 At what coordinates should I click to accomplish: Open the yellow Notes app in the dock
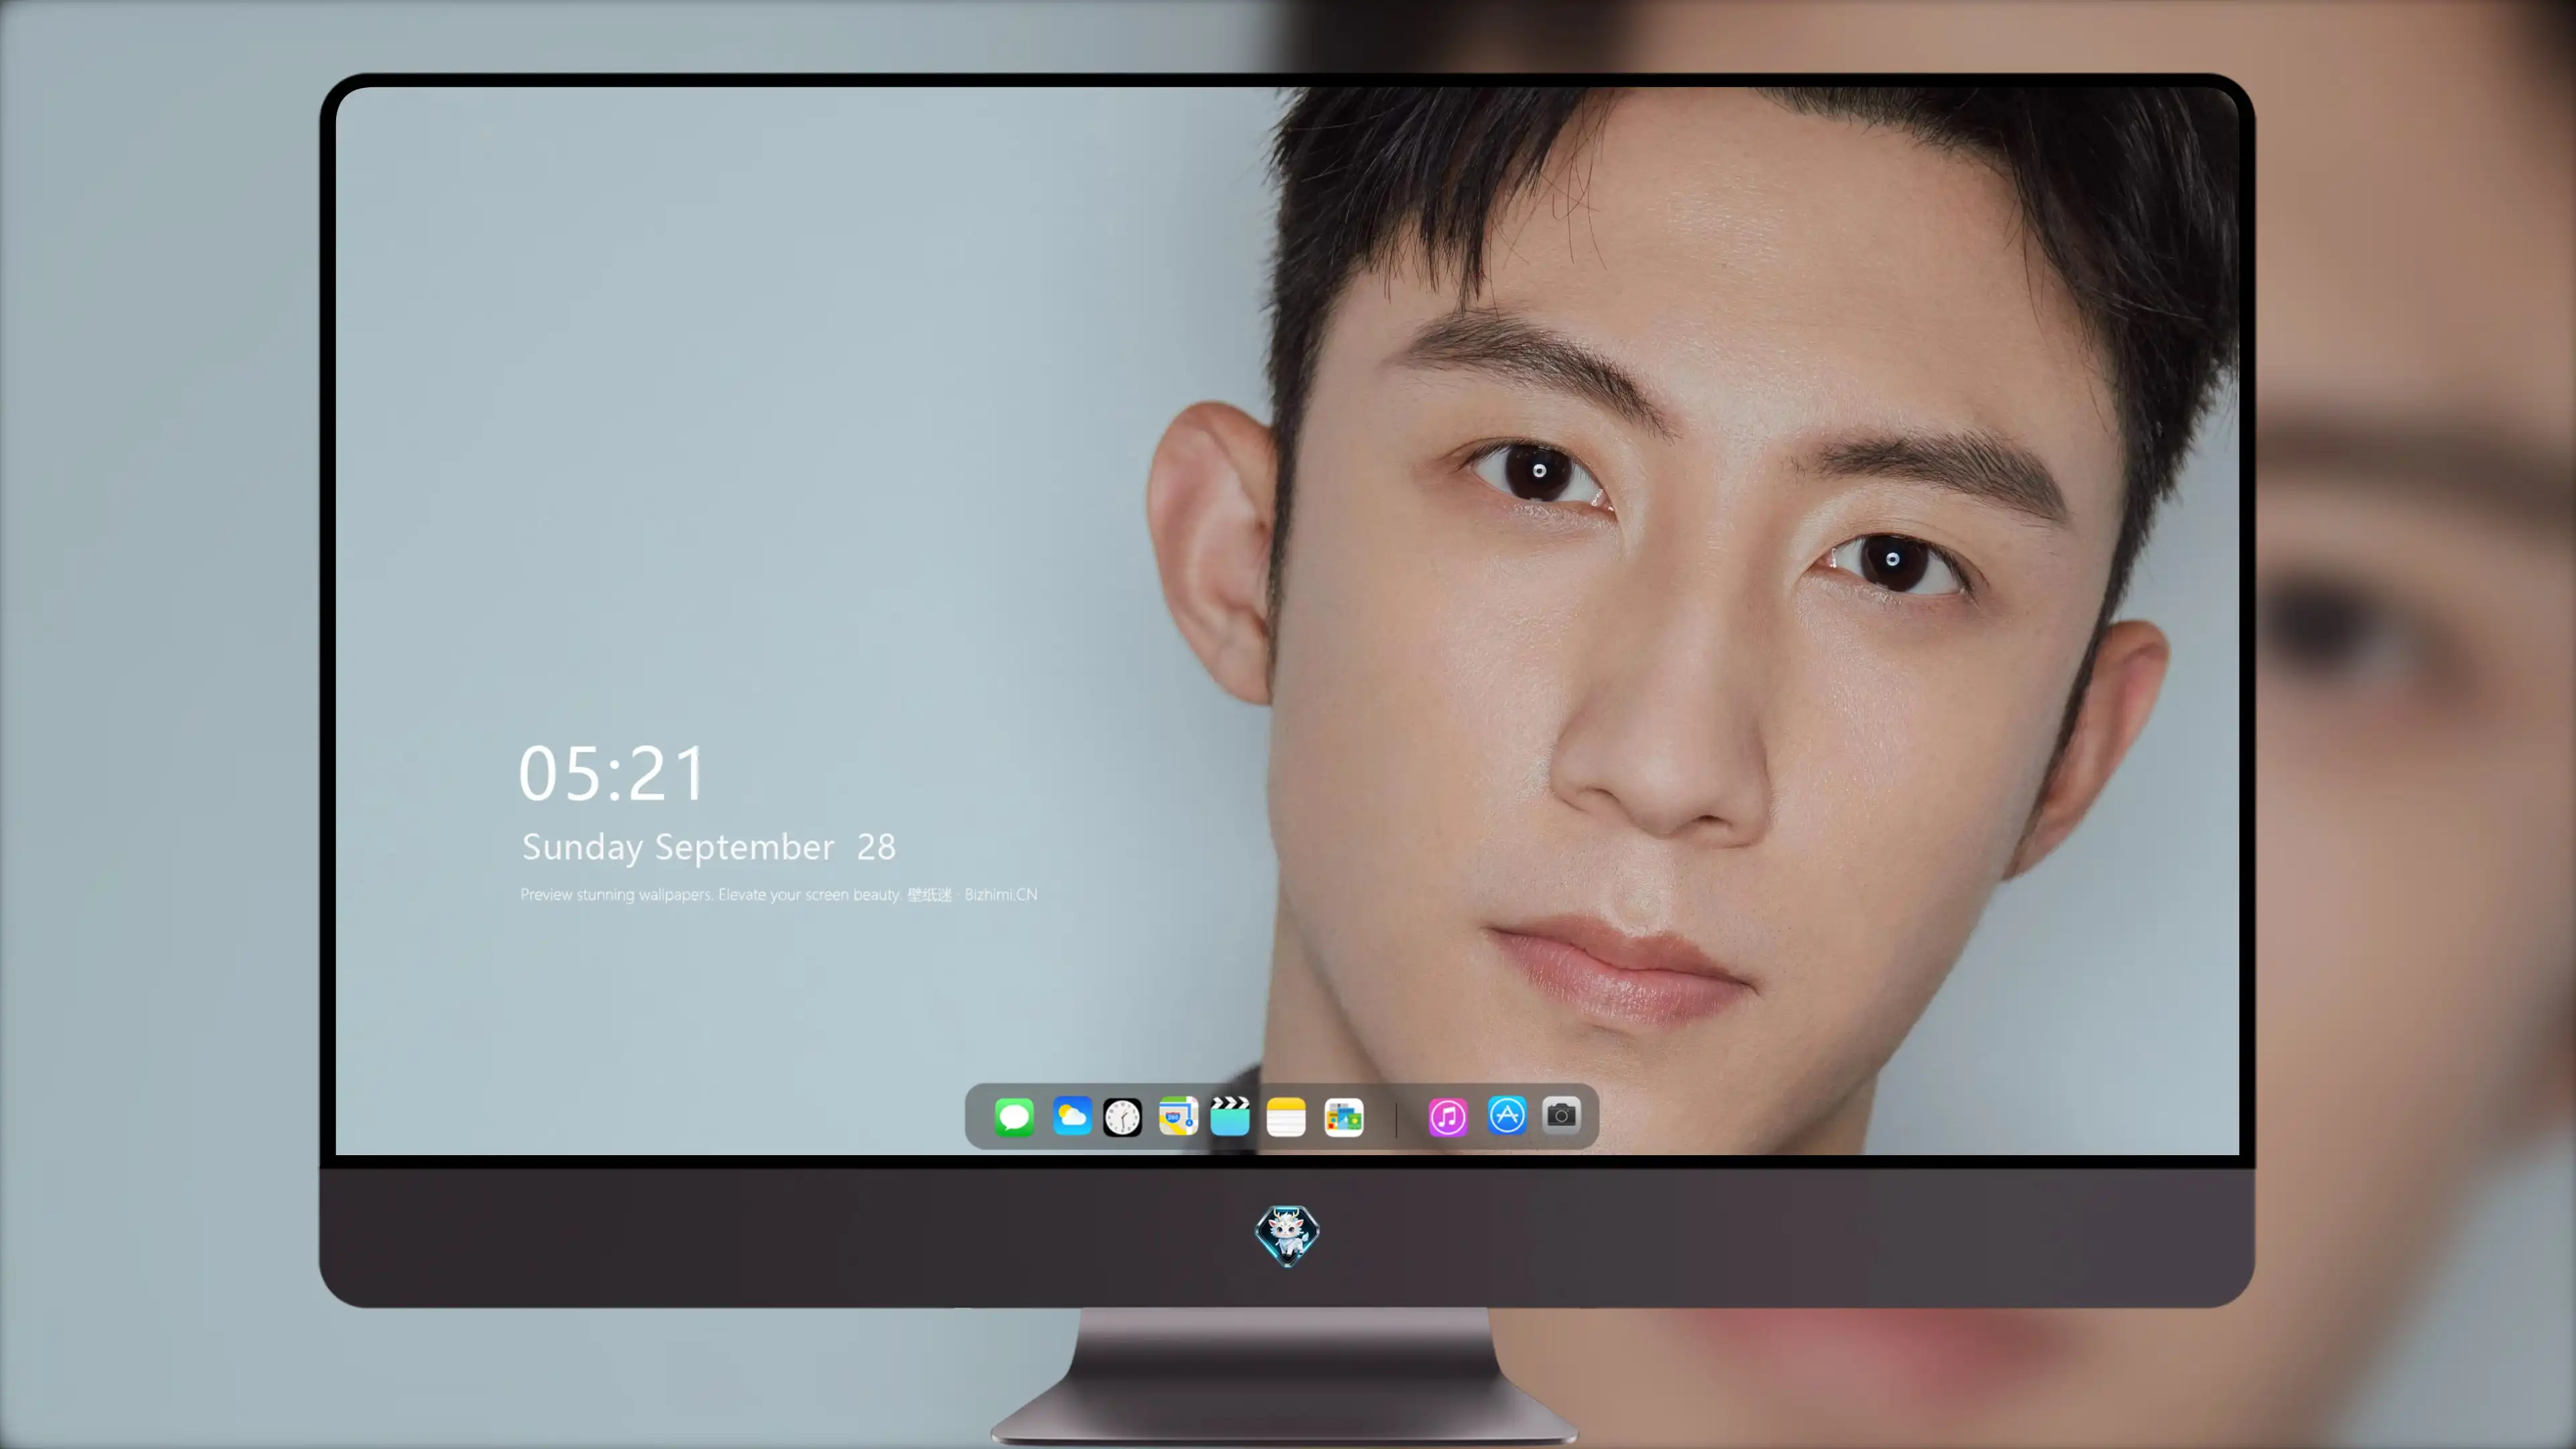coord(1286,1116)
